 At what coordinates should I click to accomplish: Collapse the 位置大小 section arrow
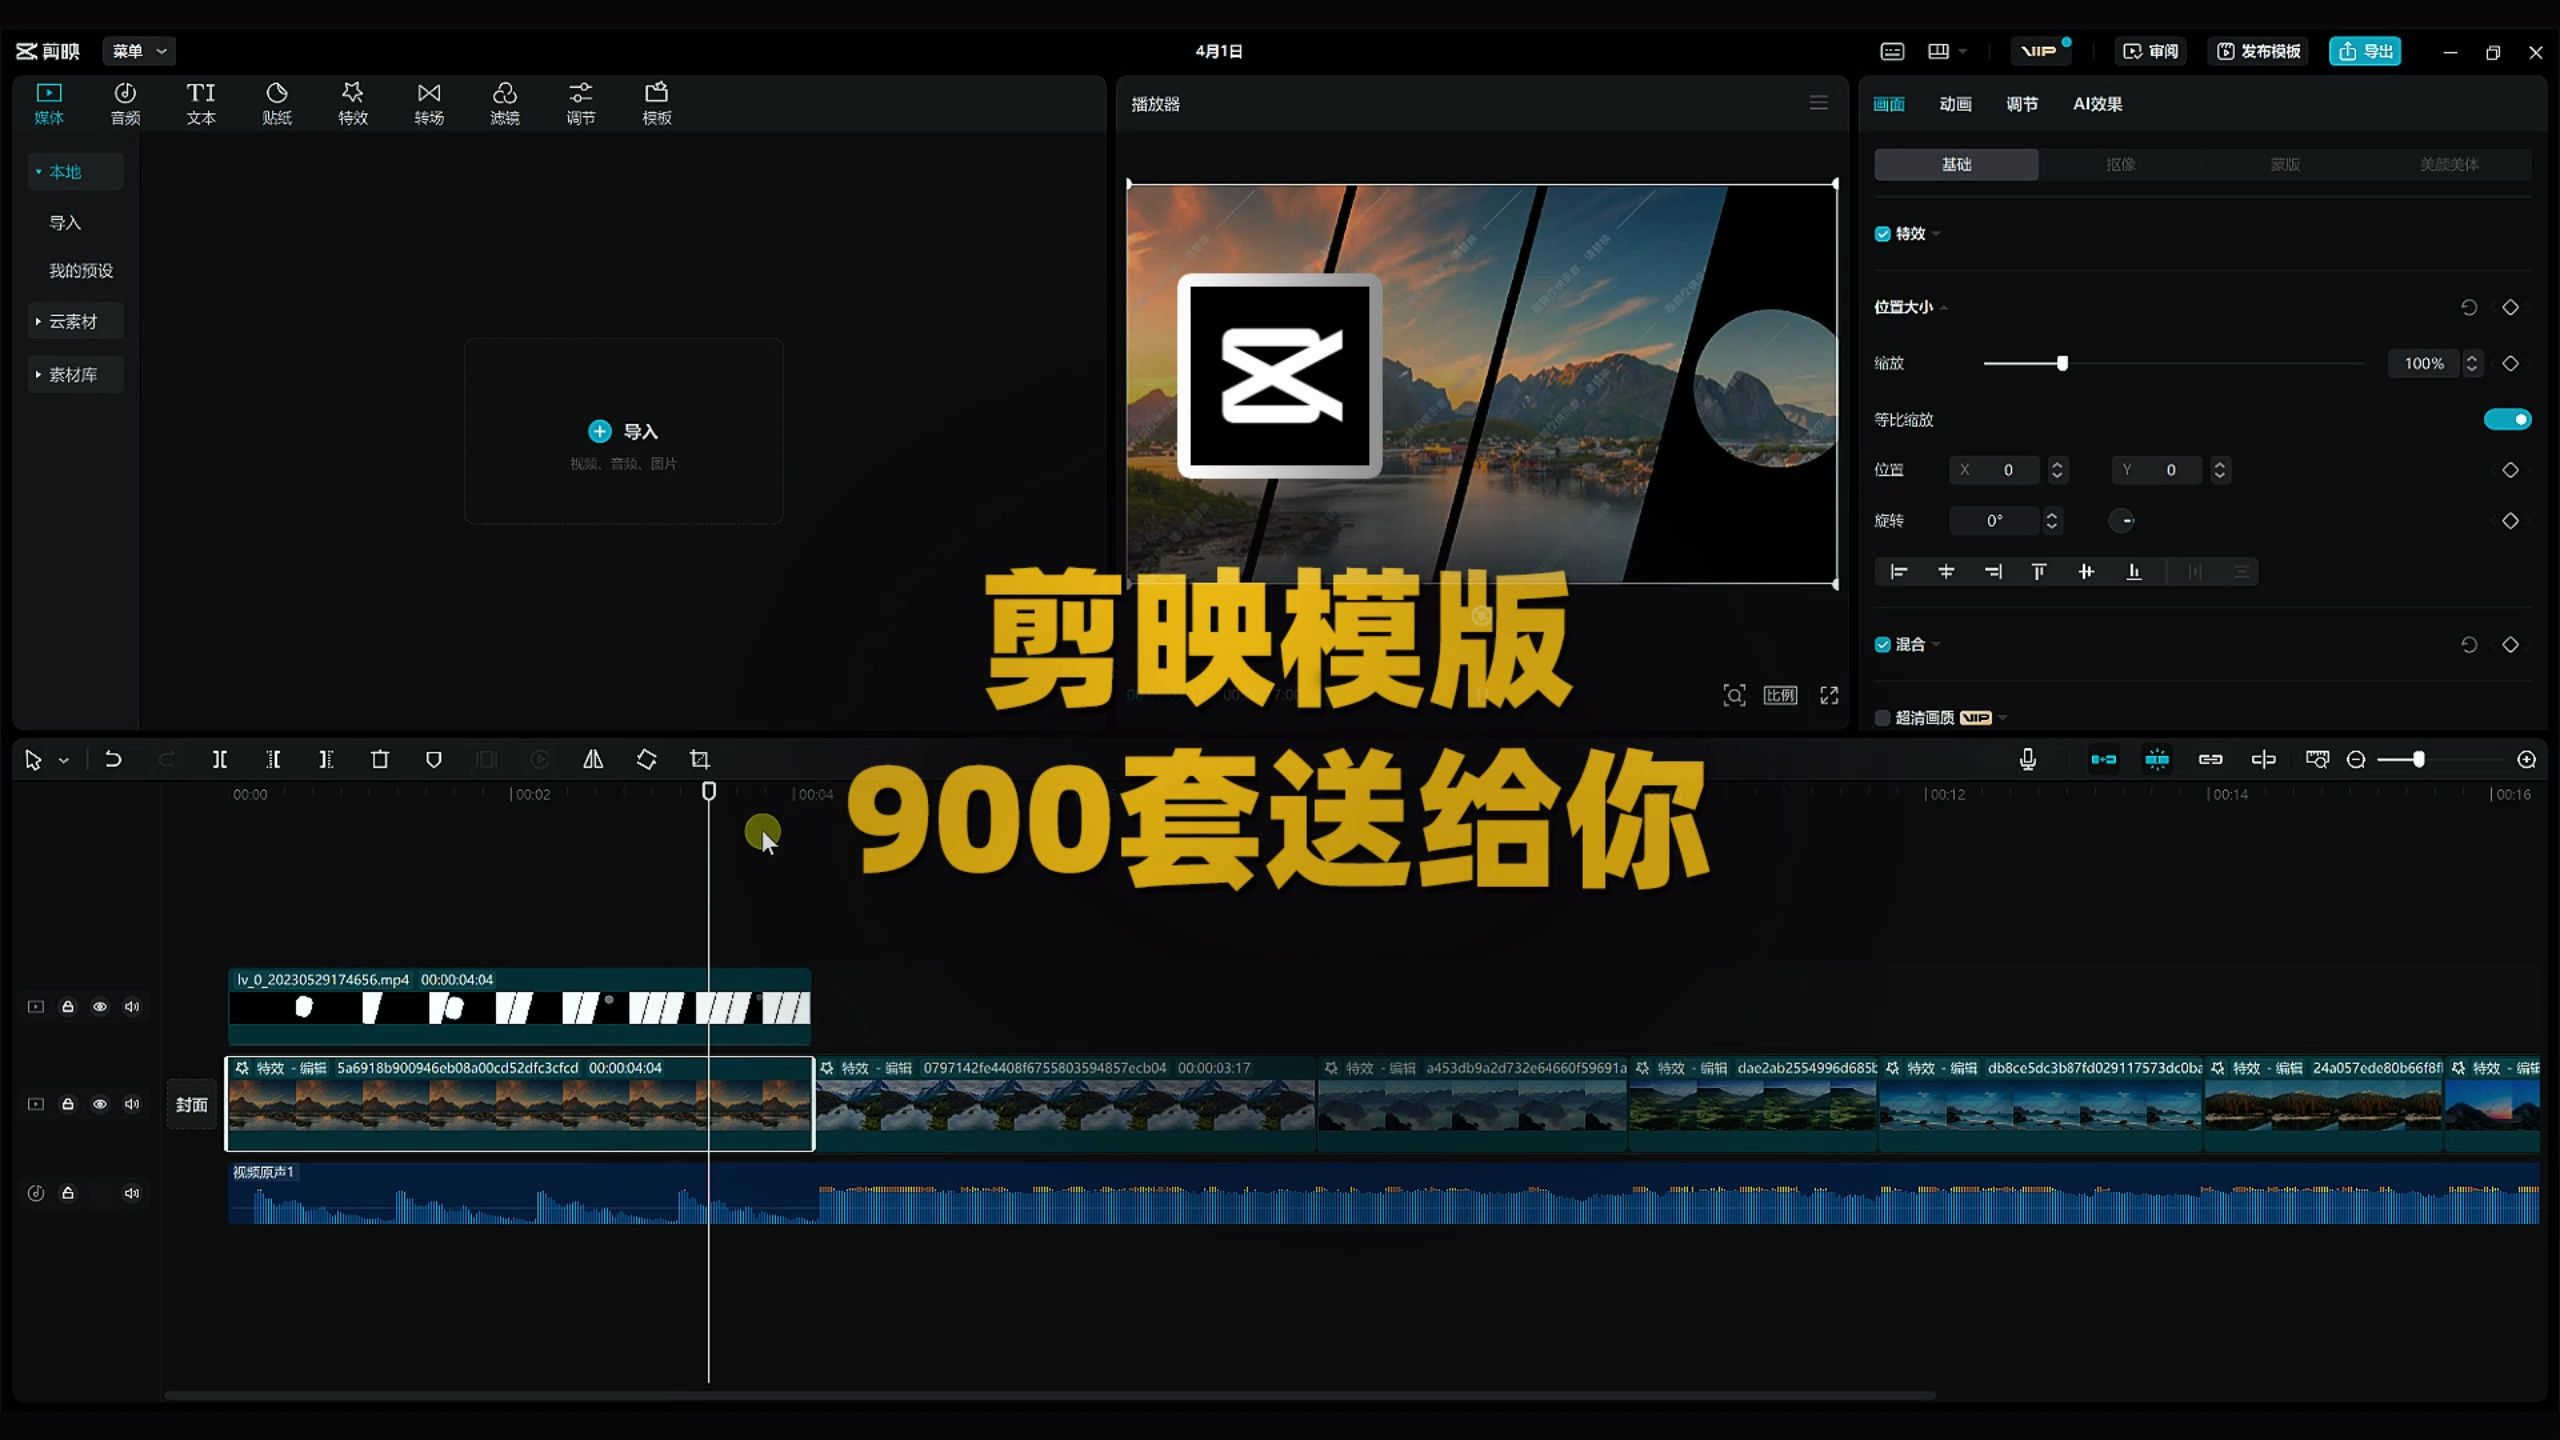[1944, 308]
